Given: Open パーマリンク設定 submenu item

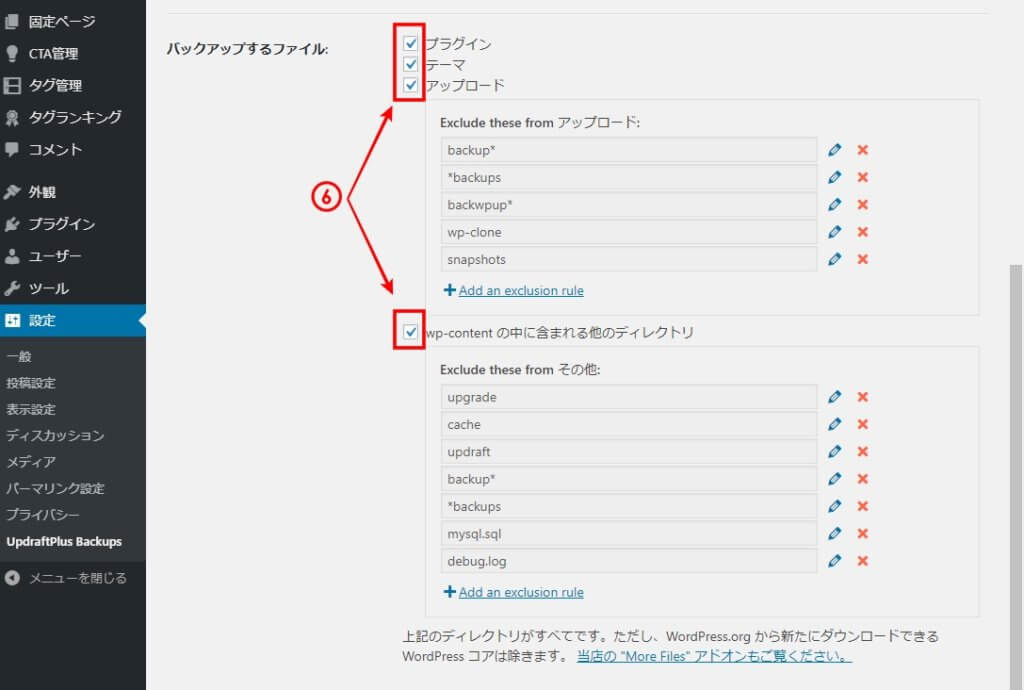Looking at the screenshot, I should pos(55,489).
